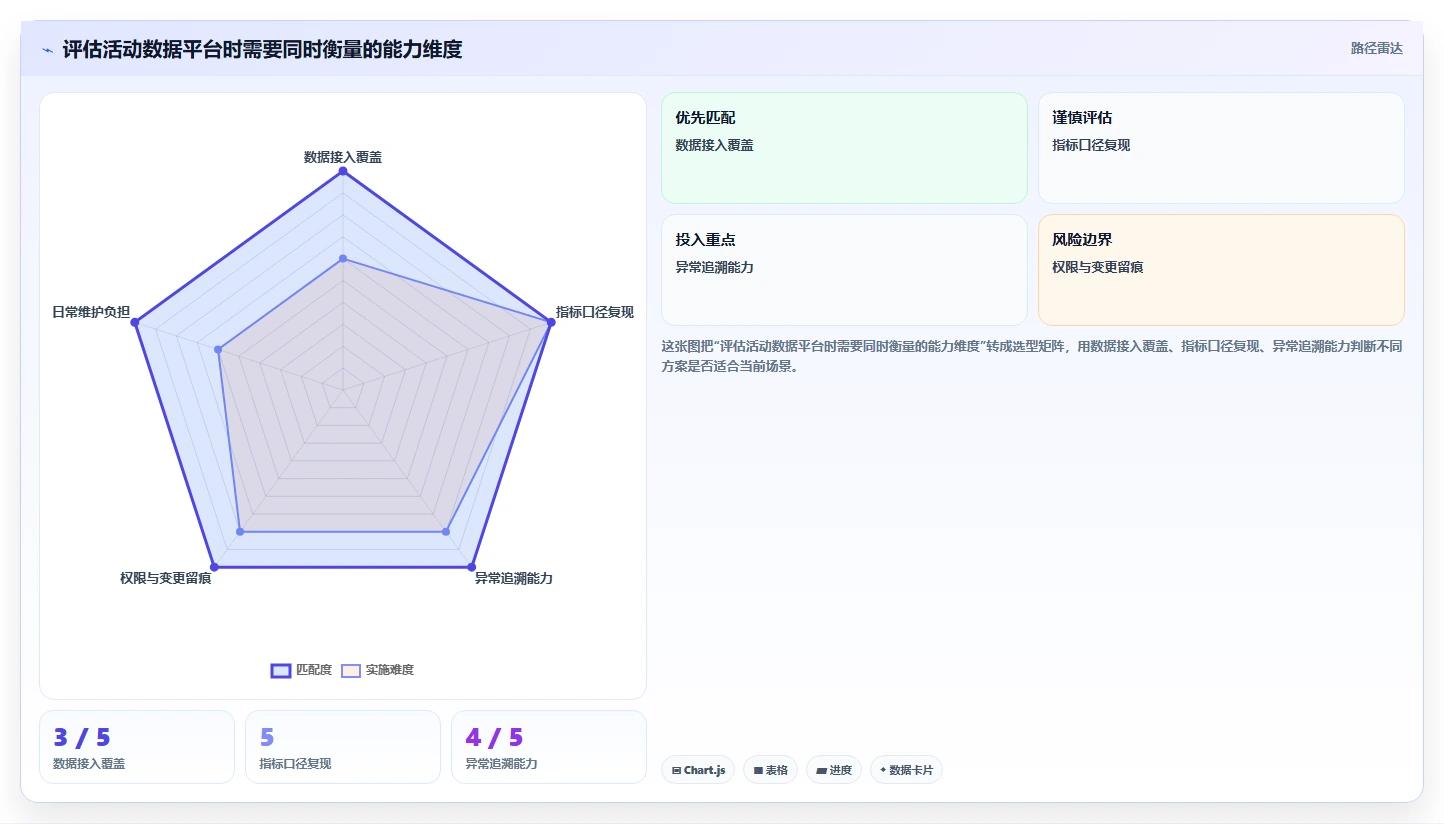Toggle the 匹配度 legend item
This screenshot has height=824, width=1444.
coord(302,670)
